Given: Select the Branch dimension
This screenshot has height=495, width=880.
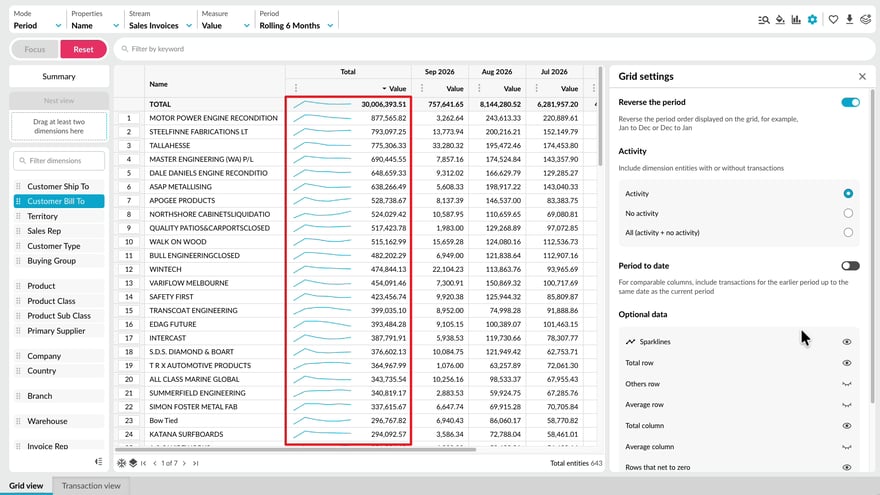Looking at the screenshot, I should tap(59, 396).
